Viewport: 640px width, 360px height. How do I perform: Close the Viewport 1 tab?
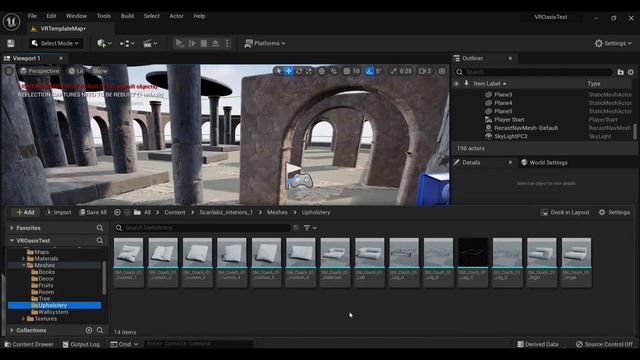point(61,58)
